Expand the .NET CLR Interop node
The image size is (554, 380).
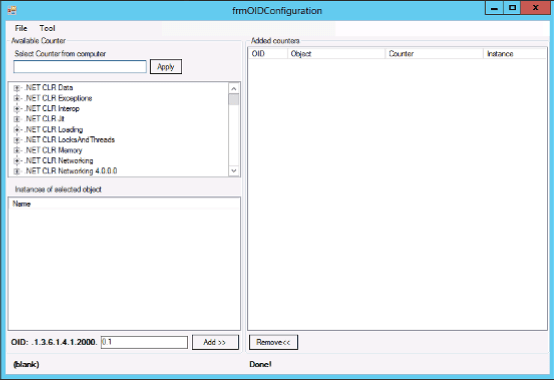[17, 108]
